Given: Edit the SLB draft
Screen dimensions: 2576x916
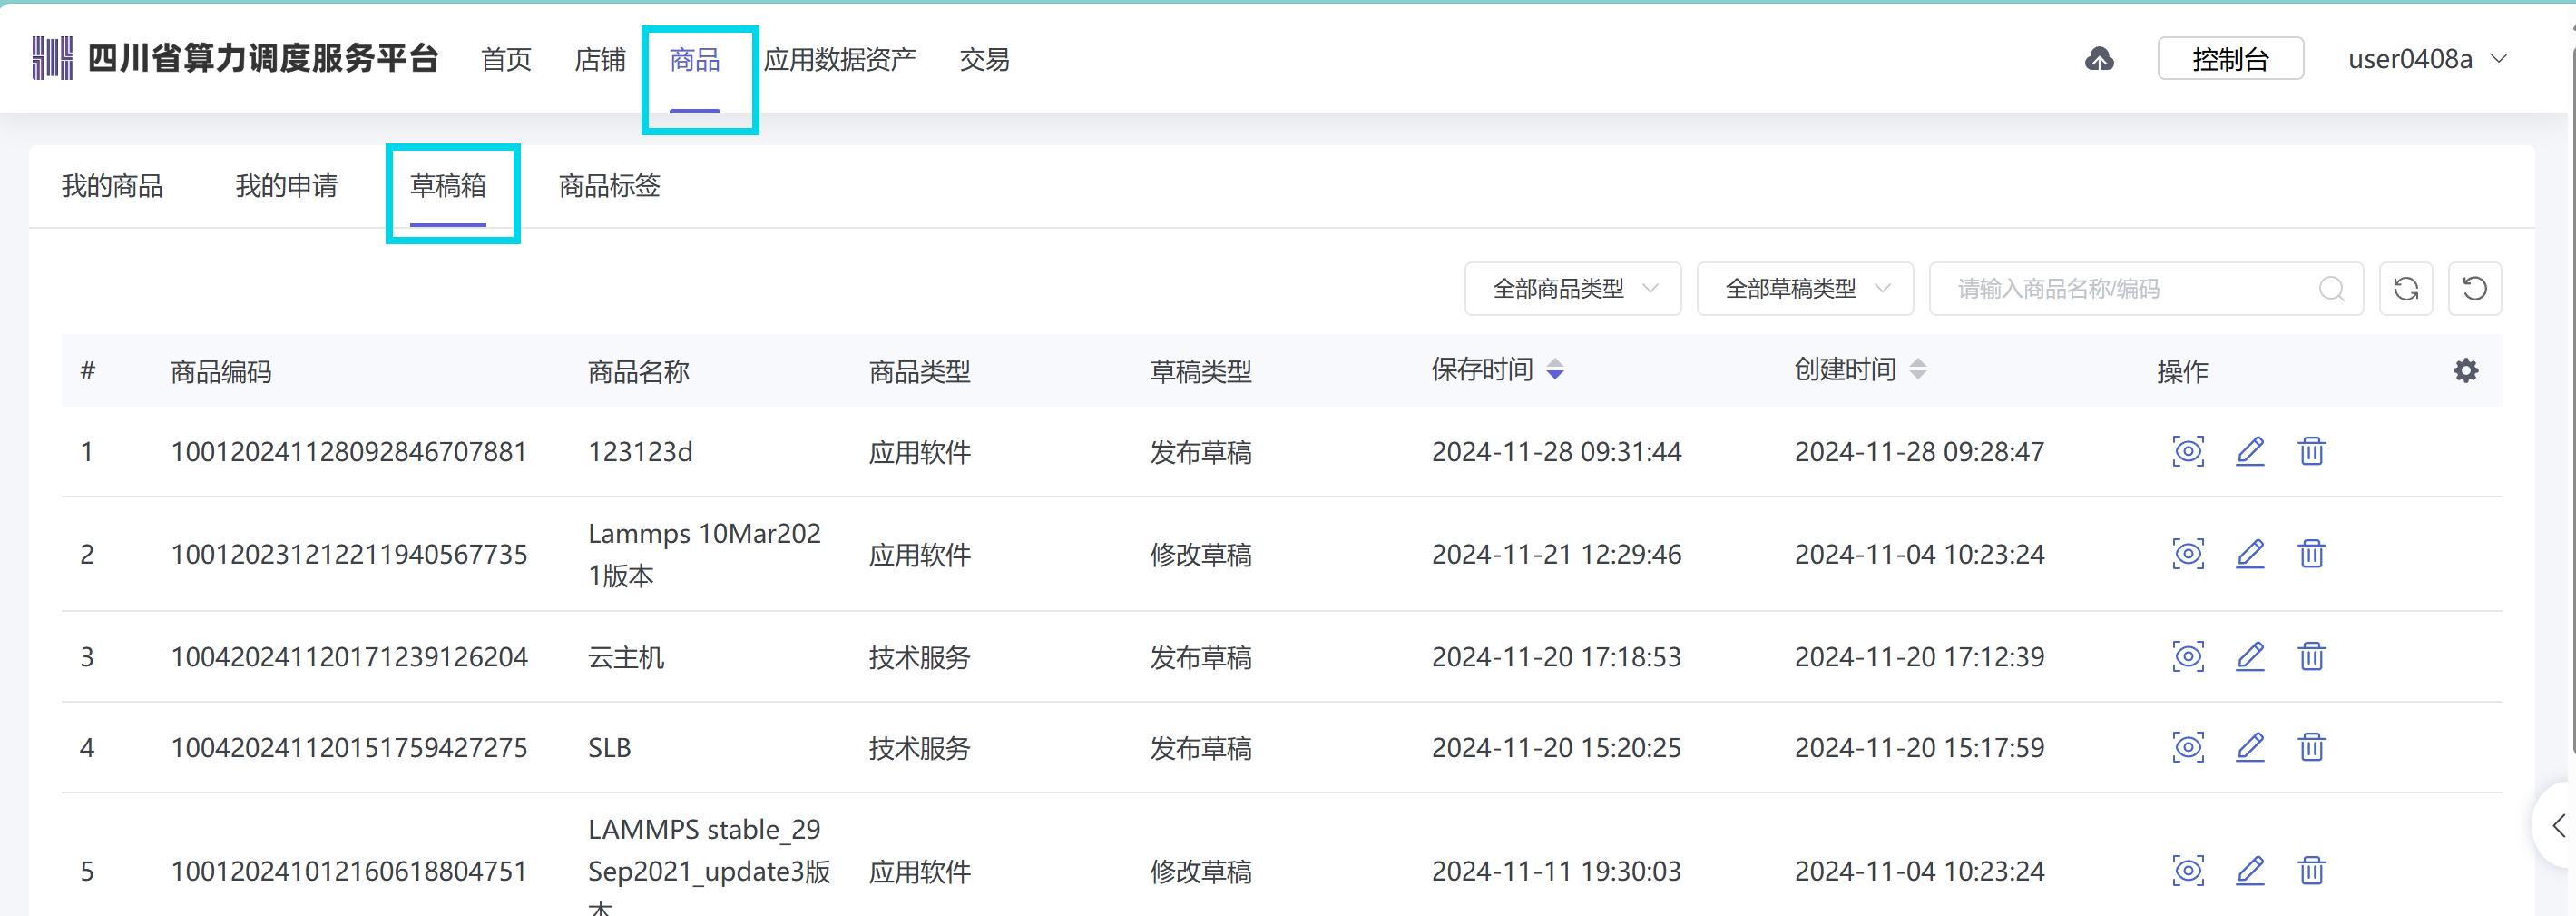Looking at the screenshot, I should pyautogui.click(x=2250, y=747).
